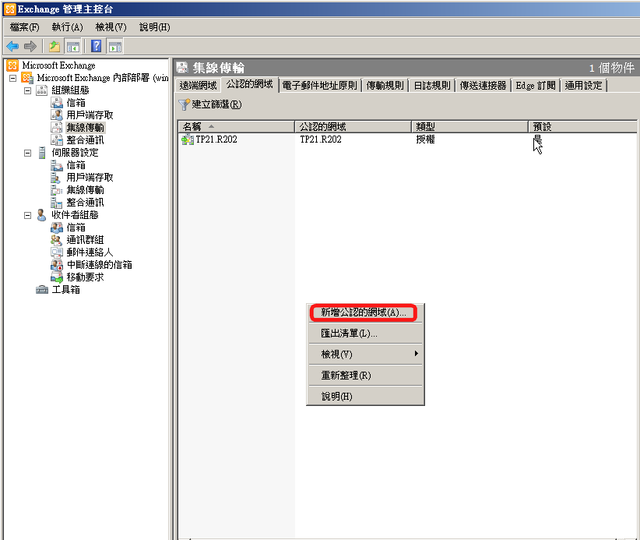Sort by the 類型 column header
The height and width of the screenshot is (540, 640).
pyautogui.click(x=470, y=127)
